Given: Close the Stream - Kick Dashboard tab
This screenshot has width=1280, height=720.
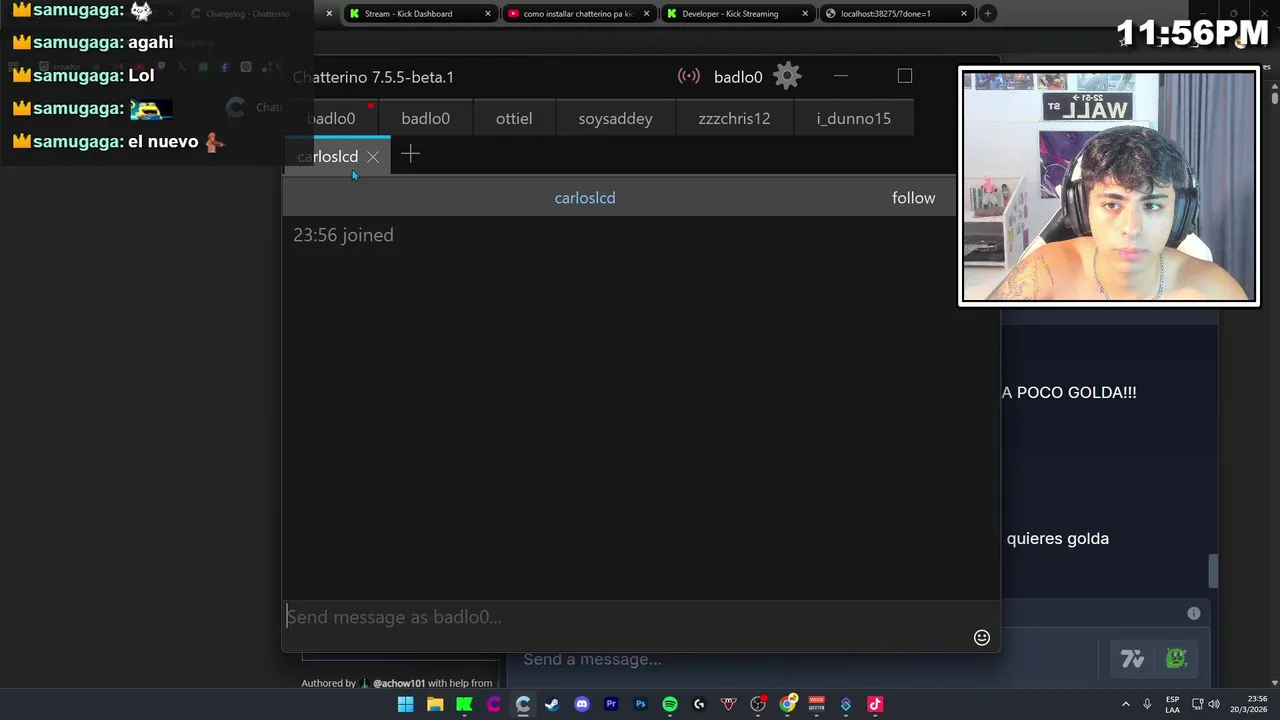Looking at the screenshot, I should tap(488, 14).
